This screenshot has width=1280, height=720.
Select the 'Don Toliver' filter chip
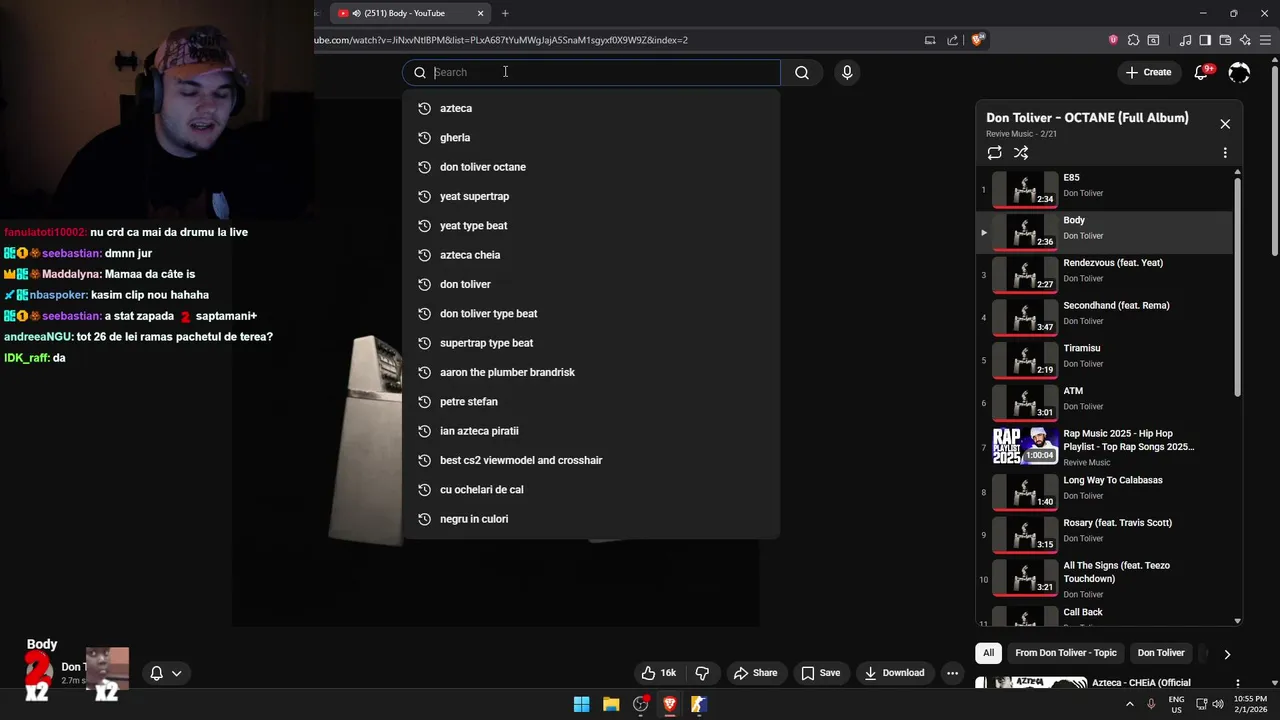click(x=1161, y=653)
